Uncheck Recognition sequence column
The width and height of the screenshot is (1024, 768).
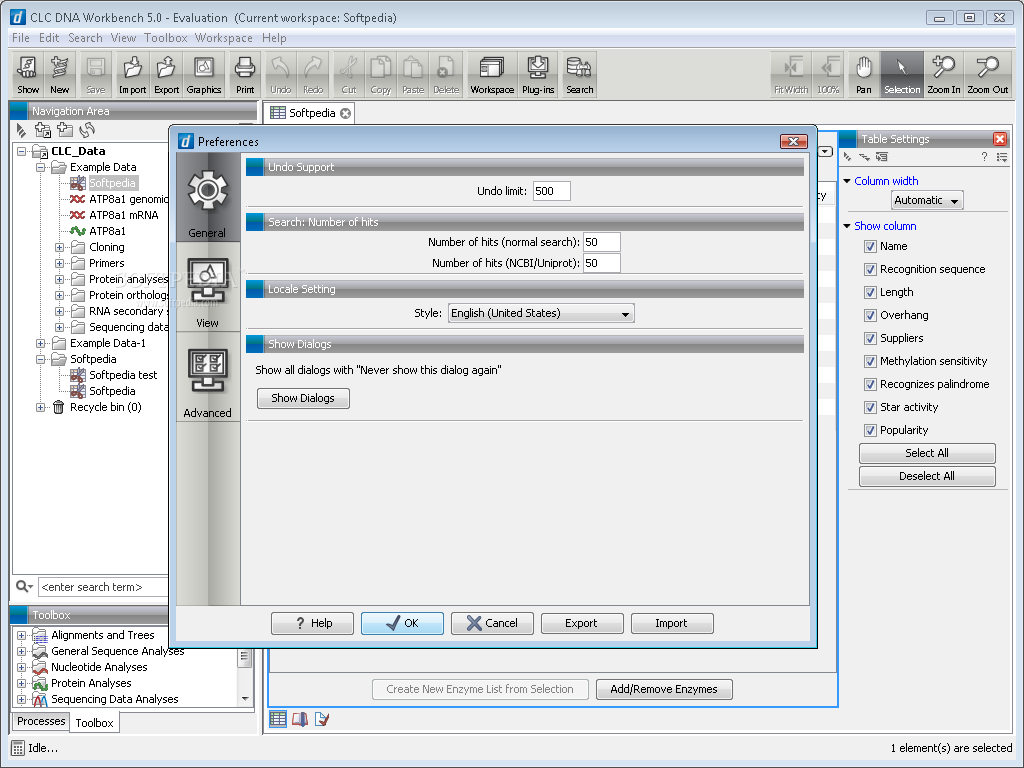pyautogui.click(x=870, y=269)
